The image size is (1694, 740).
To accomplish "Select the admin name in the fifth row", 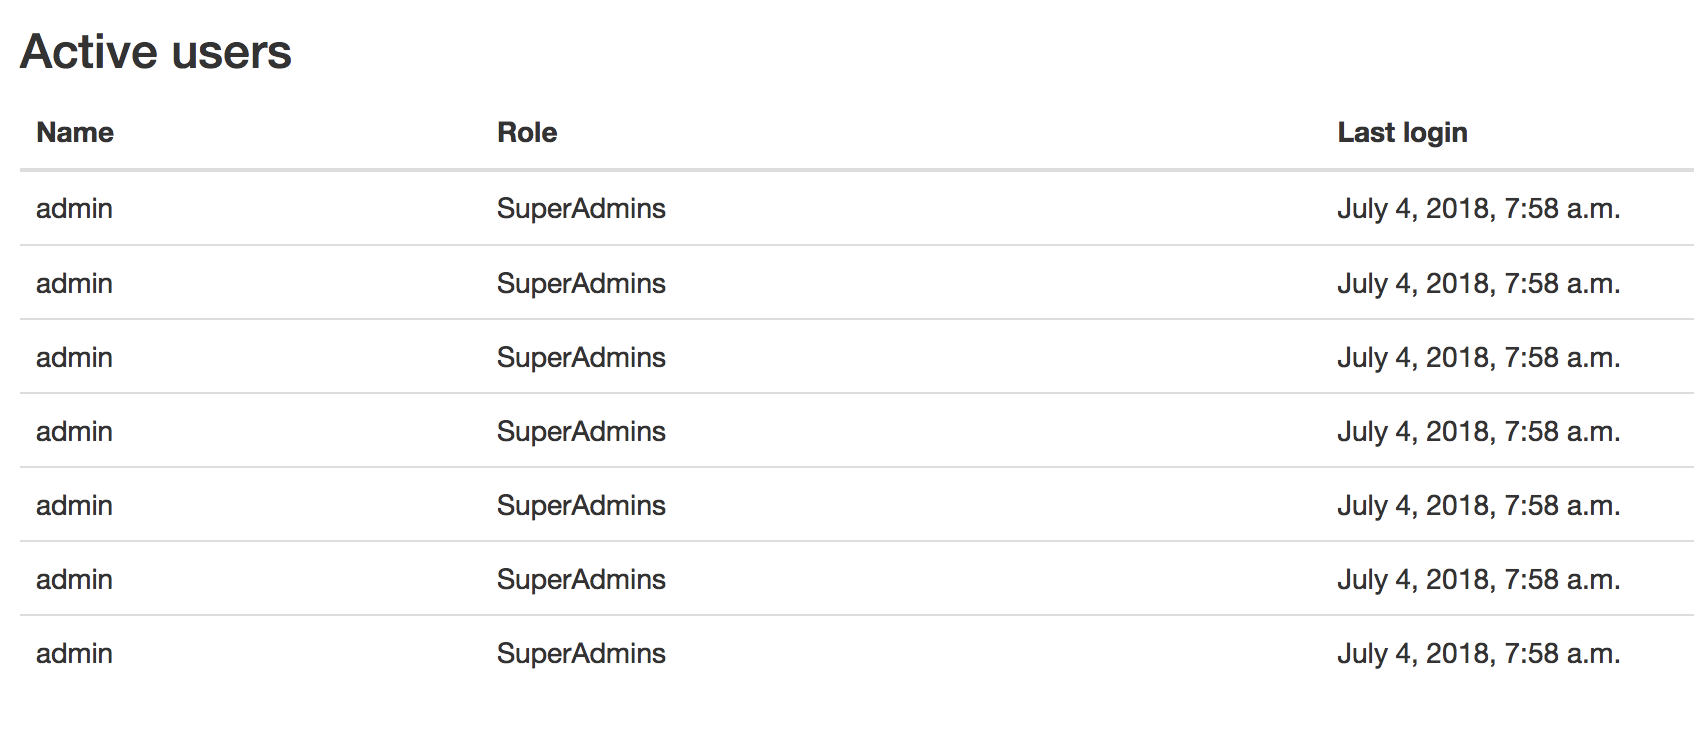I will point(74,505).
